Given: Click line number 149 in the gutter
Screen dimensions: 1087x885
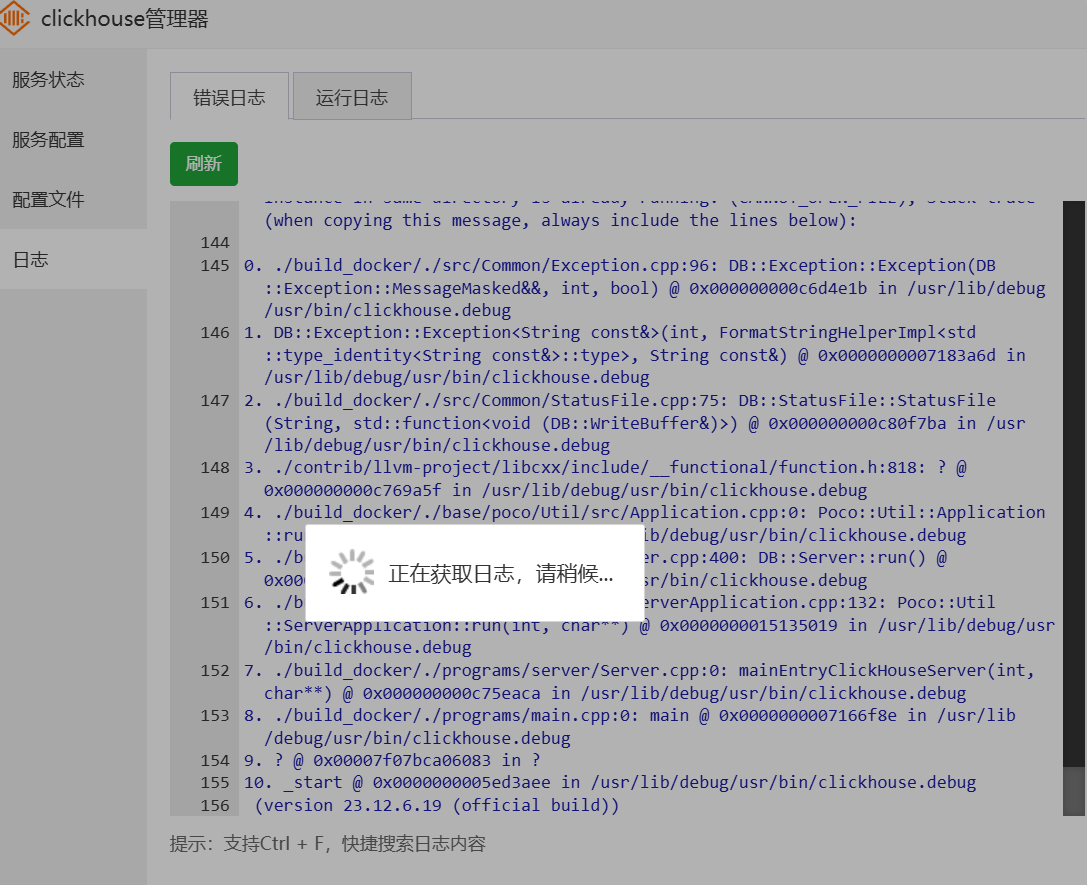Looking at the screenshot, I should tap(215, 513).
